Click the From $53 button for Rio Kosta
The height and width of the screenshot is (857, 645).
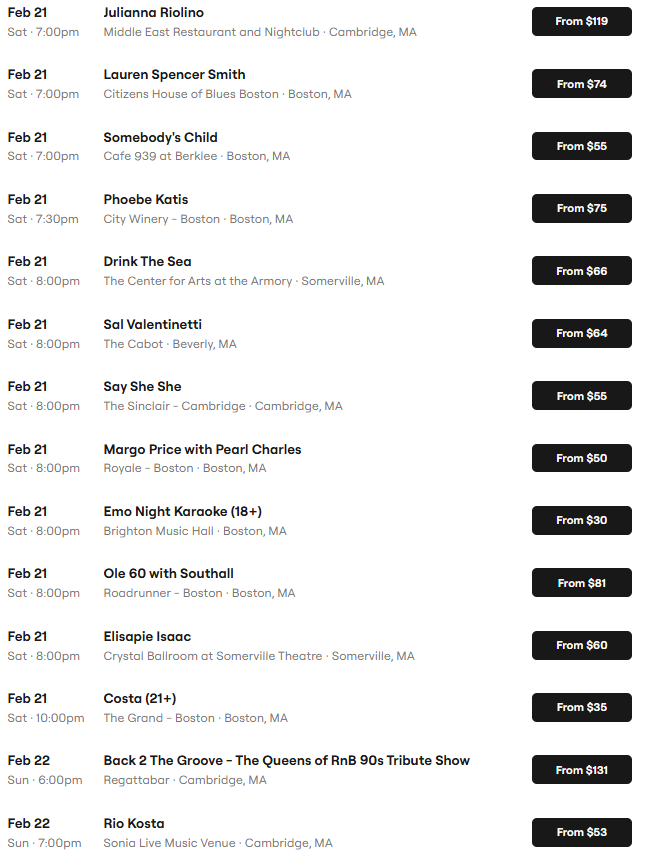(581, 832)
